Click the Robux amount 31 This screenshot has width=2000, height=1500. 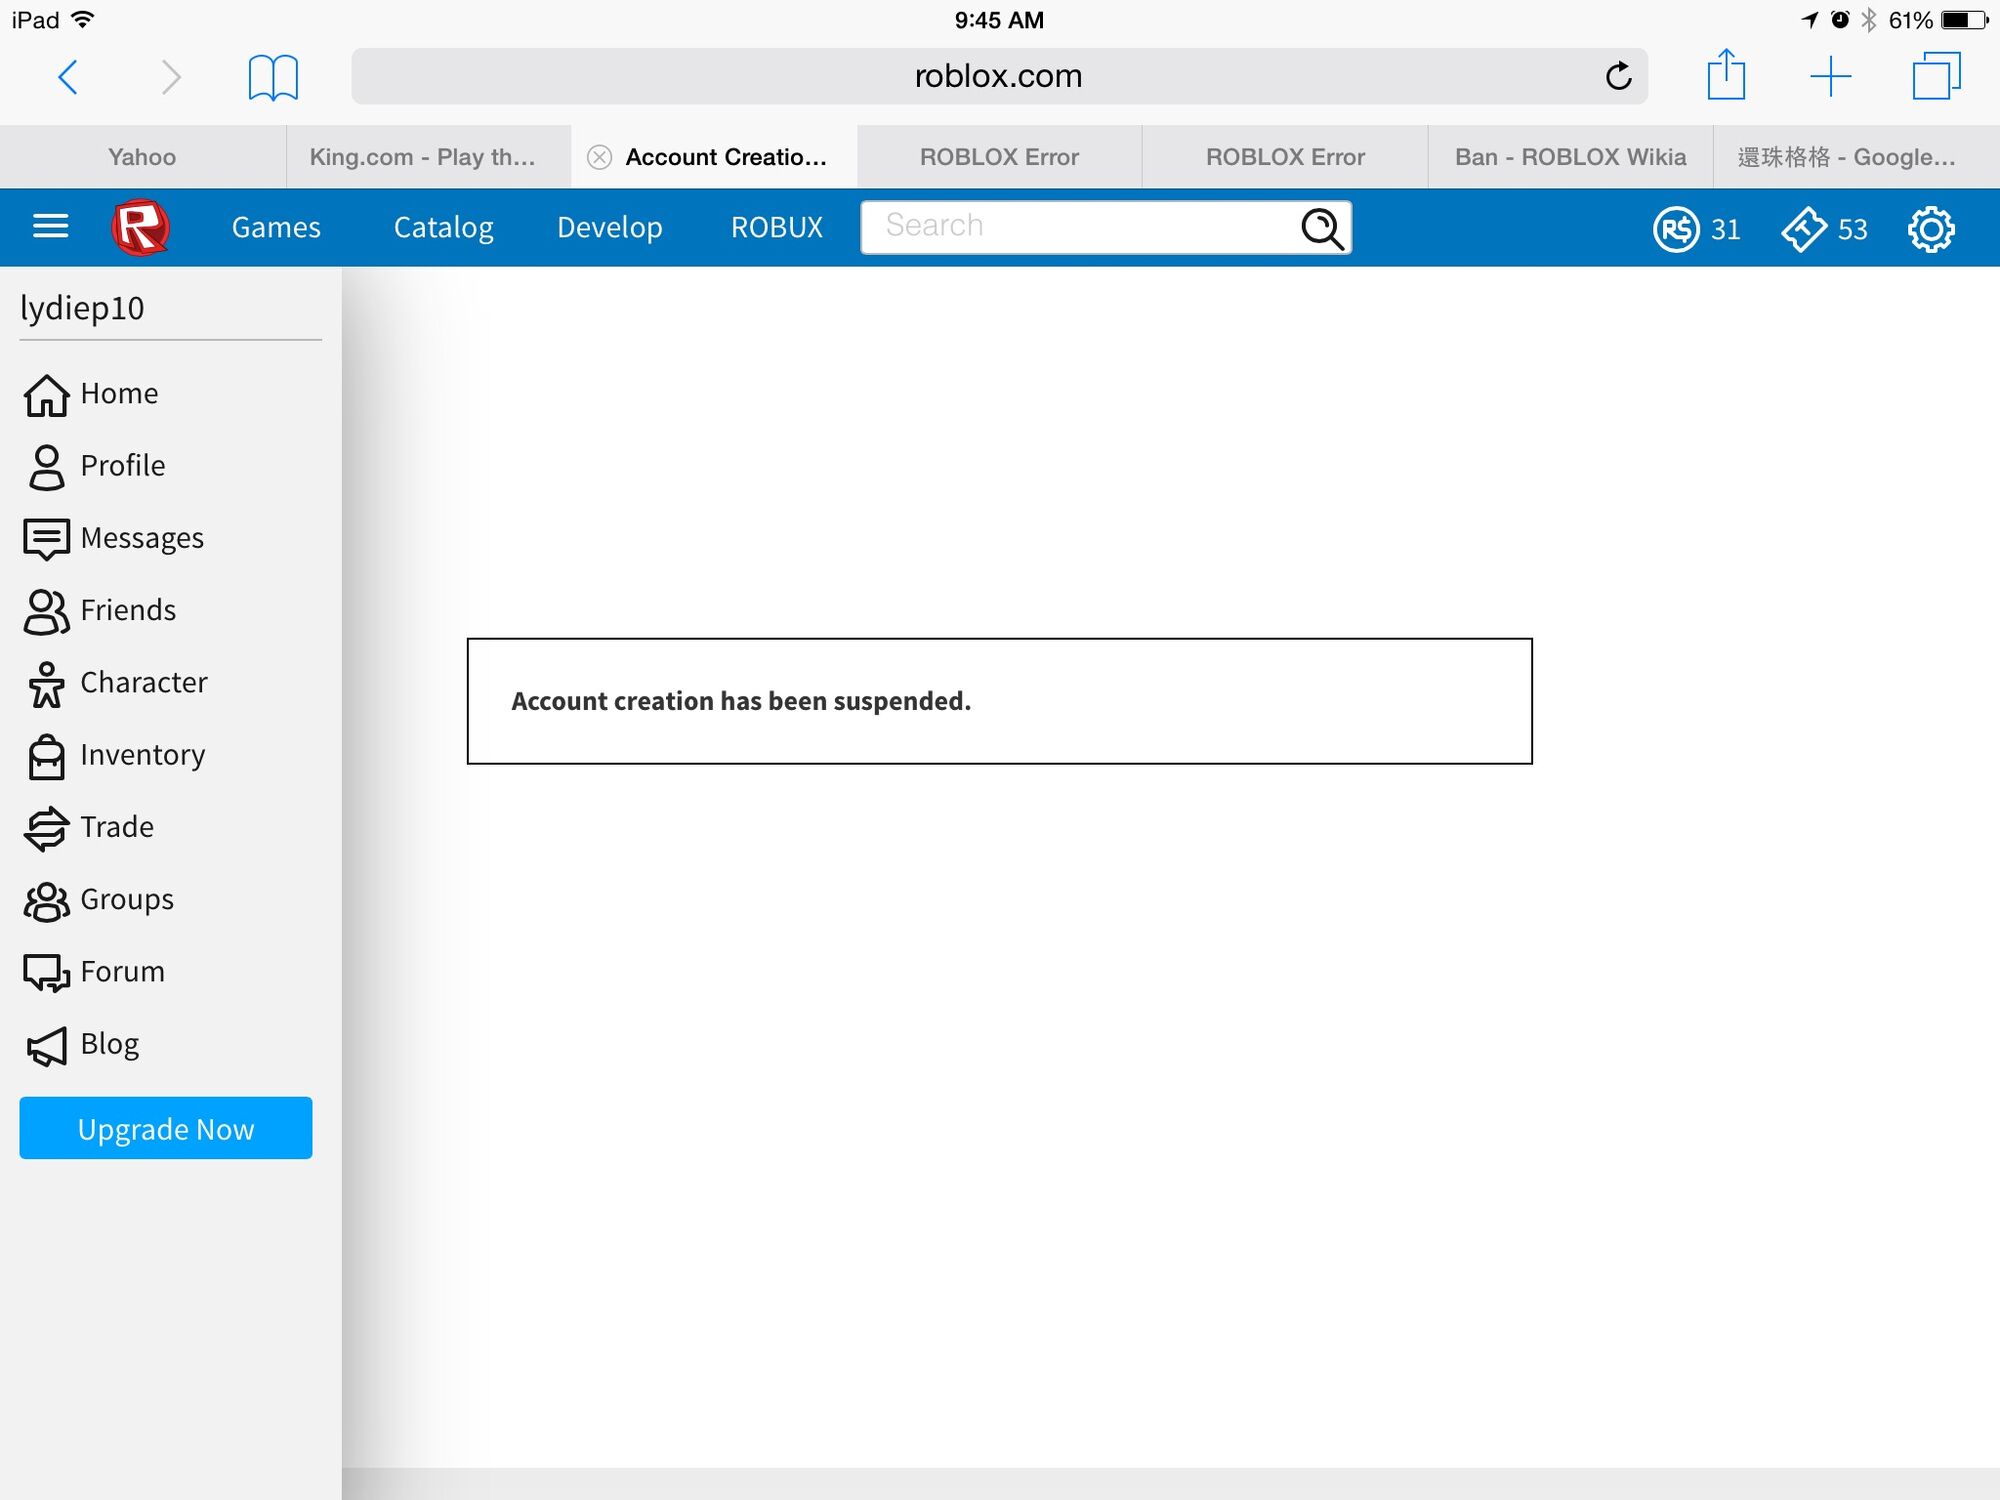pyautogui.click(x=1725, y=230)
